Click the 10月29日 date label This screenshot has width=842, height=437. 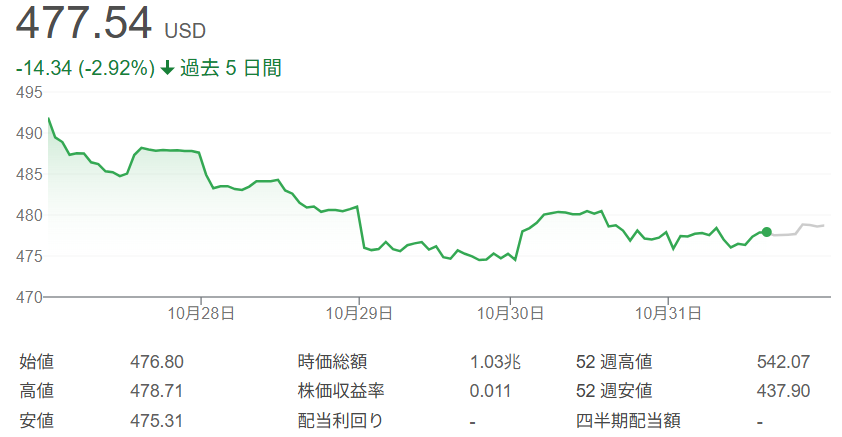coord(356,313)
